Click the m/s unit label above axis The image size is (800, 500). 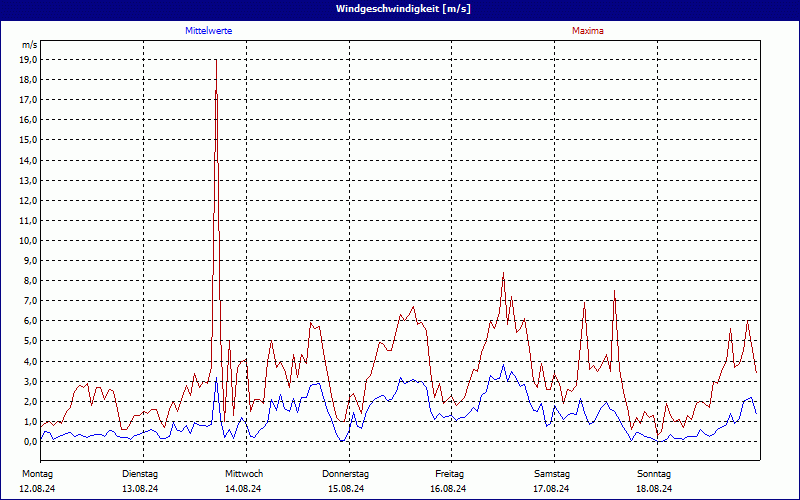click(29, 45)
